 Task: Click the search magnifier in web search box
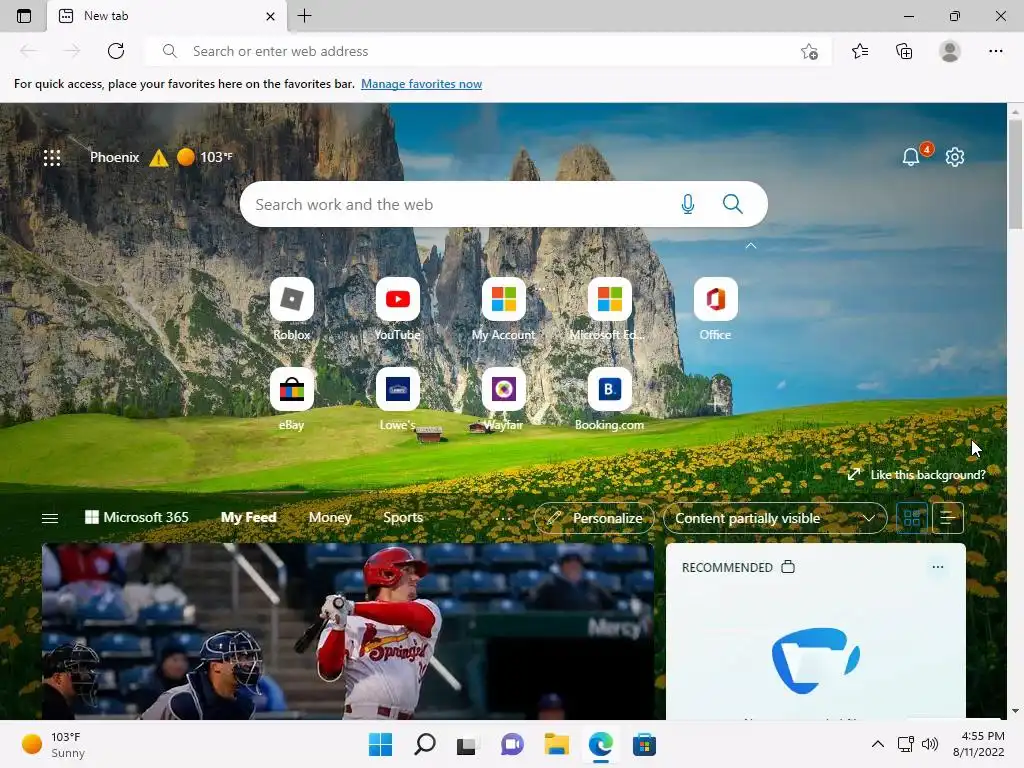click(733, 204)
